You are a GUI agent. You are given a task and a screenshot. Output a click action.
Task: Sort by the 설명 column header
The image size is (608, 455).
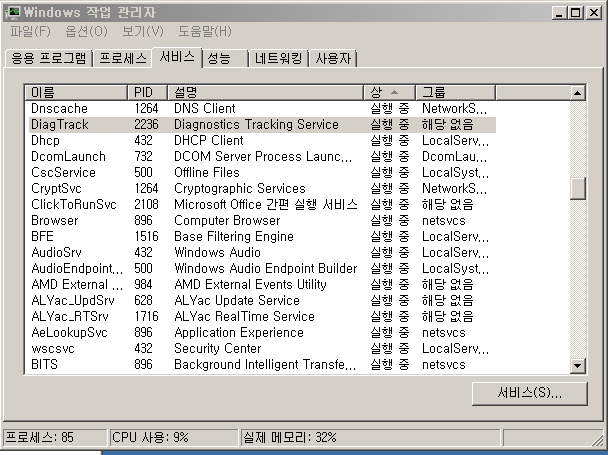[265, 92]
